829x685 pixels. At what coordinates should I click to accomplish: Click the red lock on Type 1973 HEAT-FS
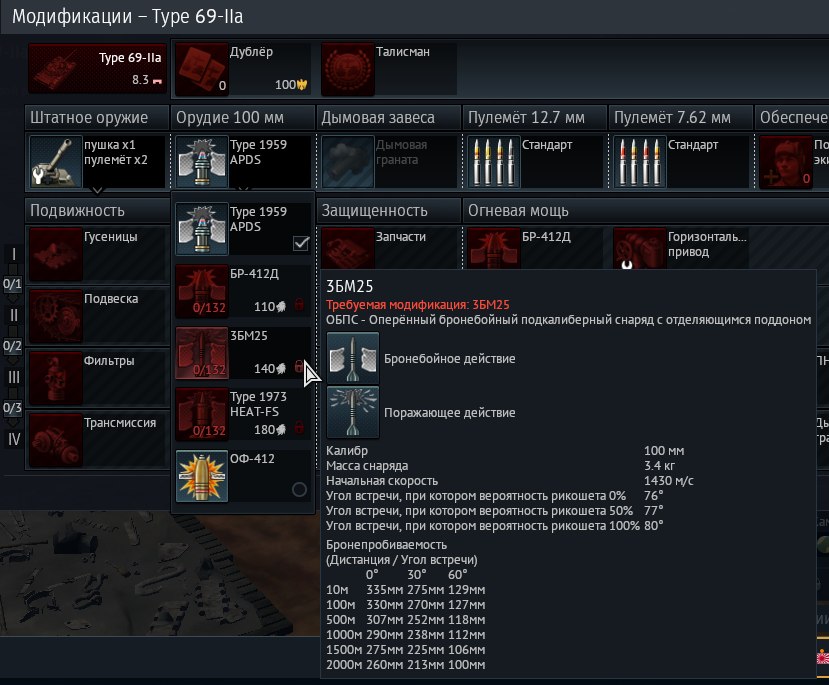click(x=299, y=428)
